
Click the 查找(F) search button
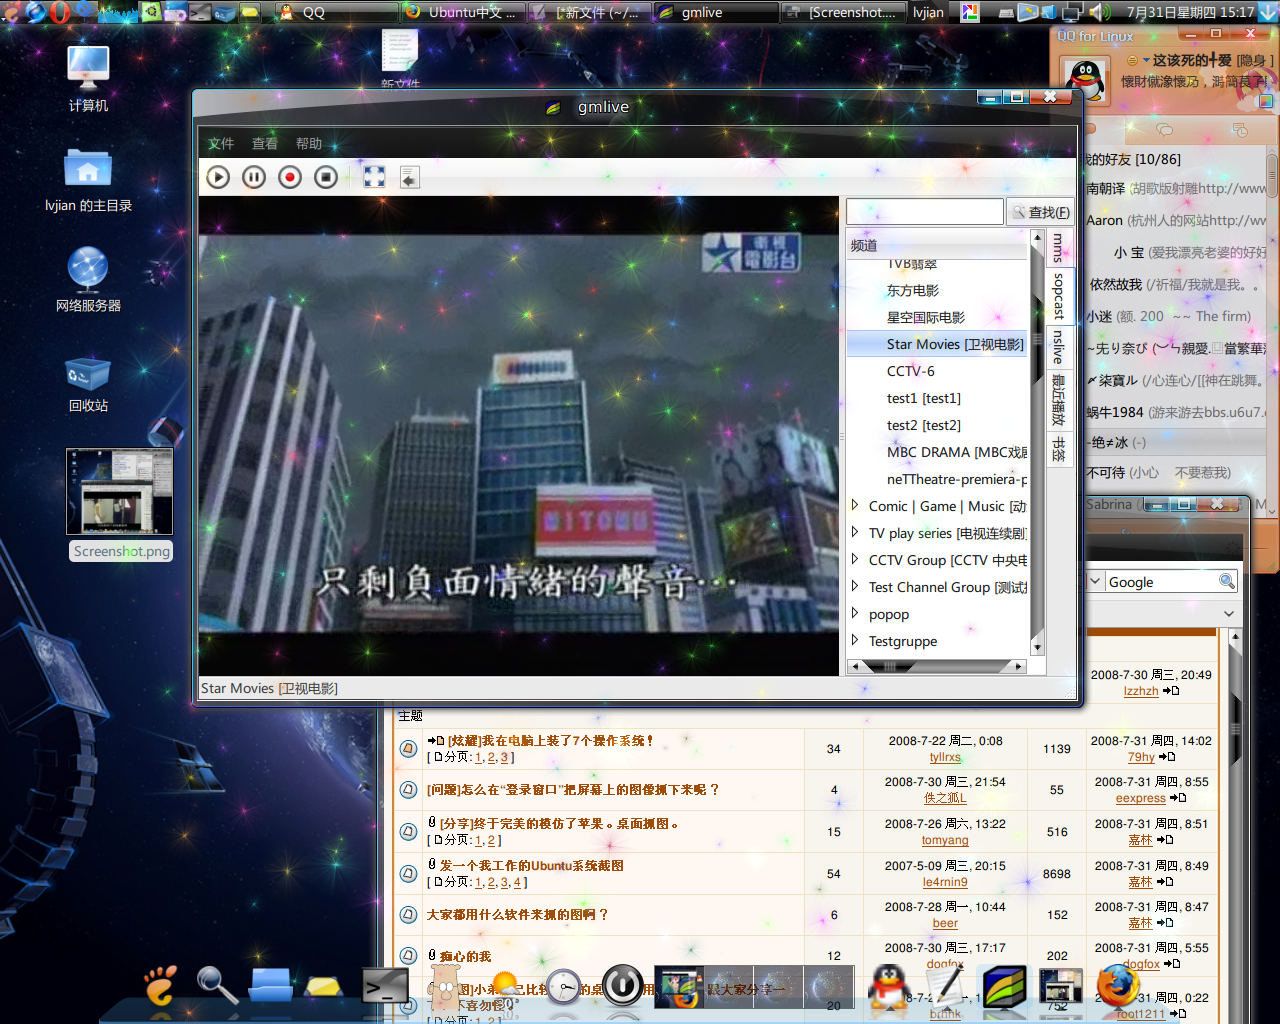click(1040, 212)
